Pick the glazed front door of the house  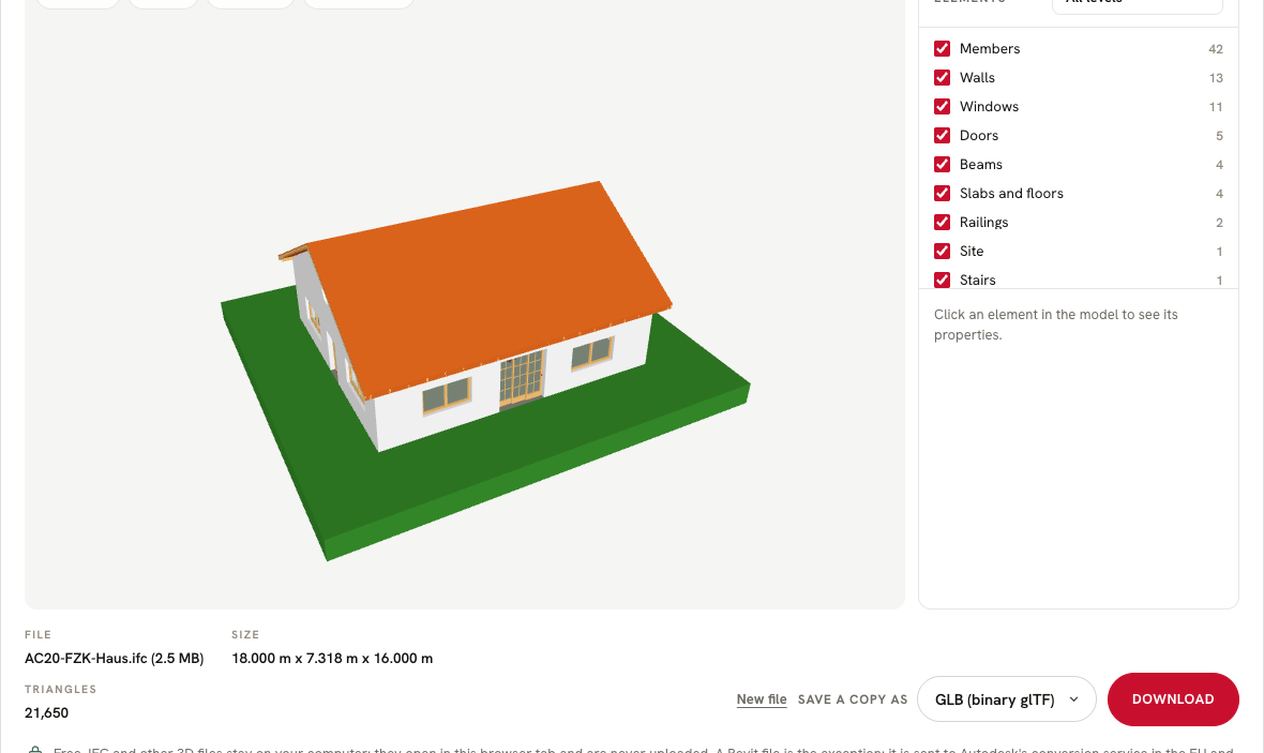[x=521, y=379]
